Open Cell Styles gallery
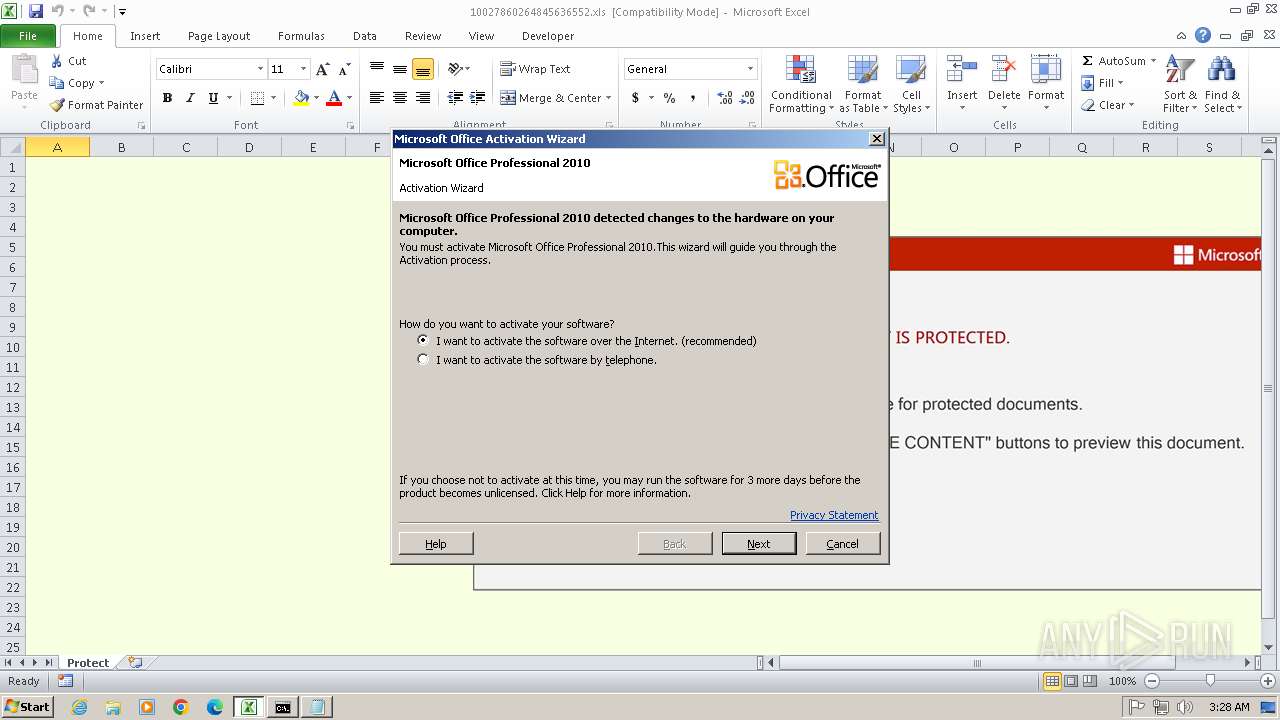This screenshot has height=720, width=1280. [910, 85]
